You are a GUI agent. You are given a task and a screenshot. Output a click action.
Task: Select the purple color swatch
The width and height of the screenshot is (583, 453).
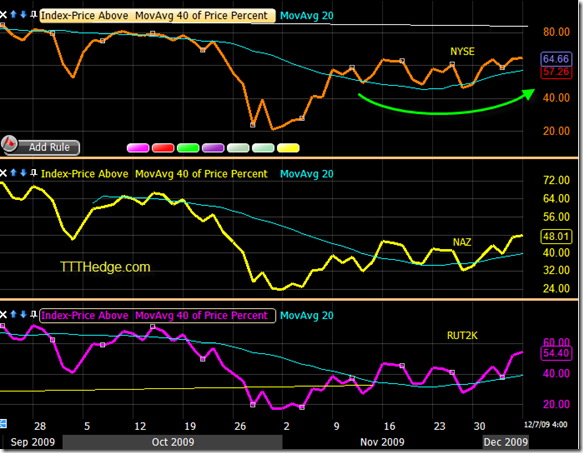click(x=213, y=148)
